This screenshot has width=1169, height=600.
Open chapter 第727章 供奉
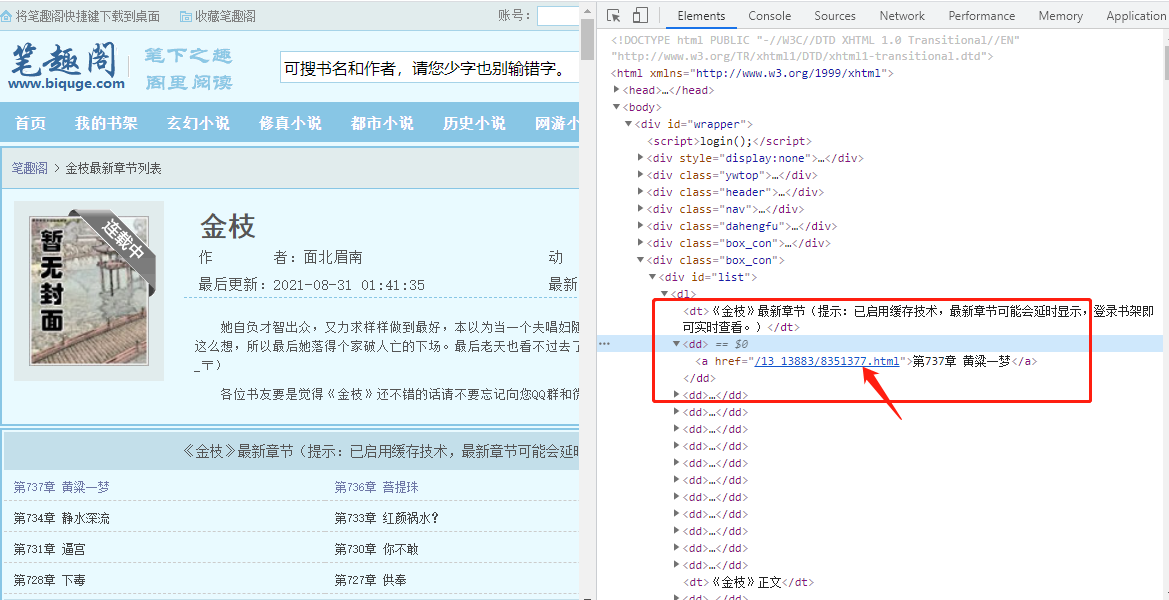(371, 580)
